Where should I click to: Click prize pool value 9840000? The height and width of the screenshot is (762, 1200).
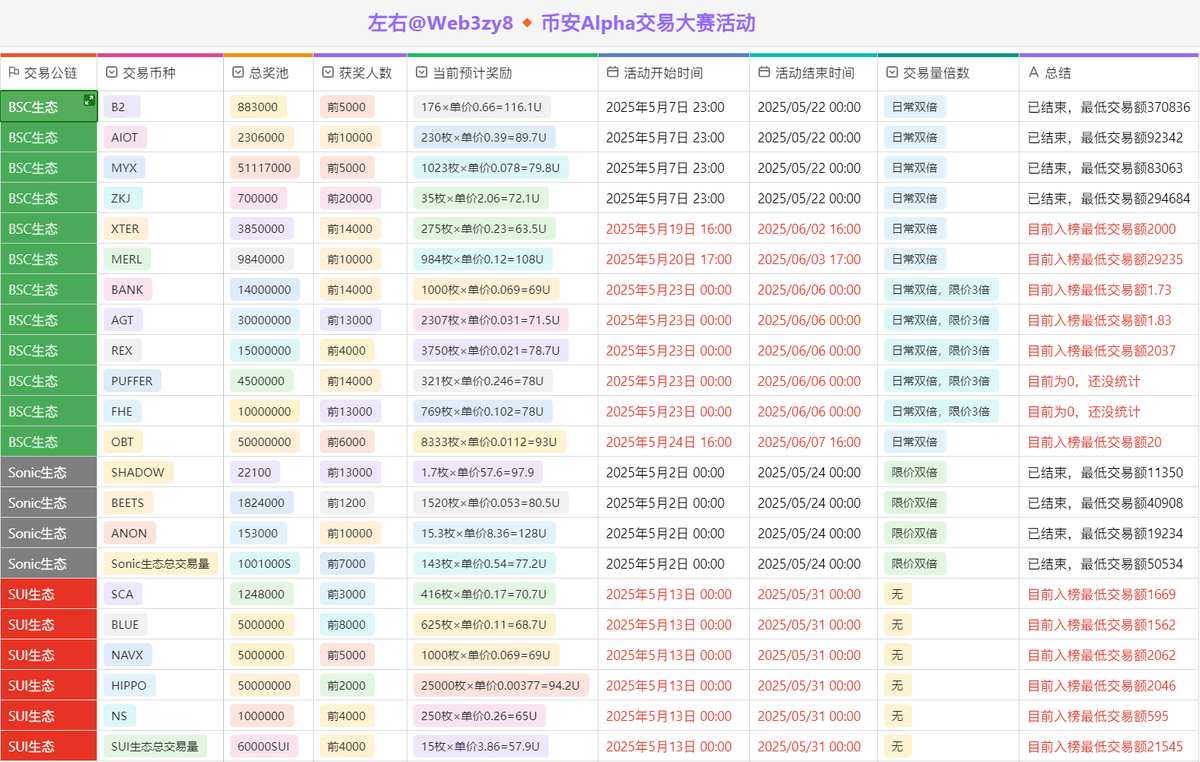pyautogui.click(x=261, y=259)
